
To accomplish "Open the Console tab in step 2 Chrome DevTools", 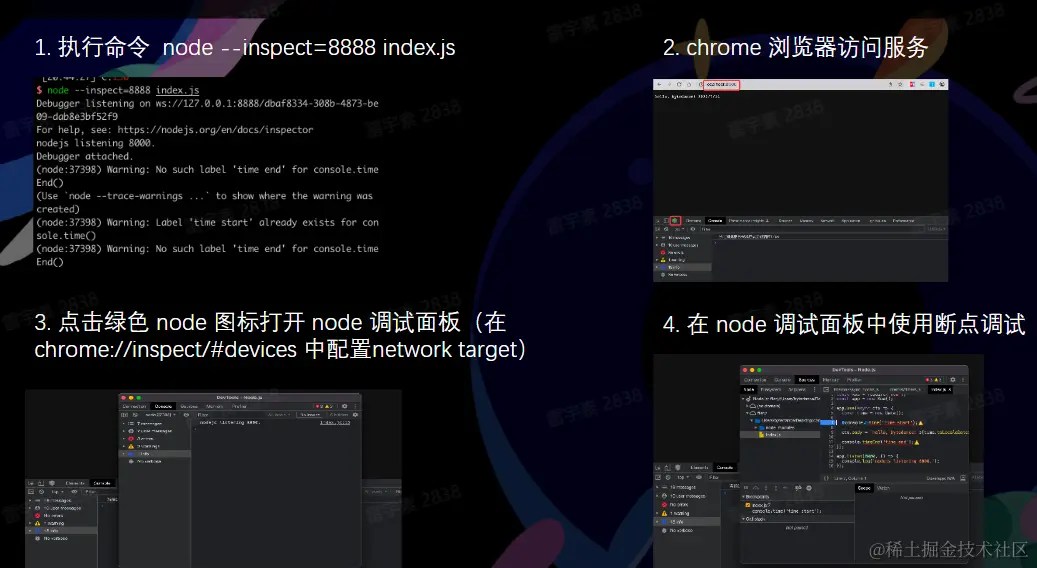I will [715, 221].
